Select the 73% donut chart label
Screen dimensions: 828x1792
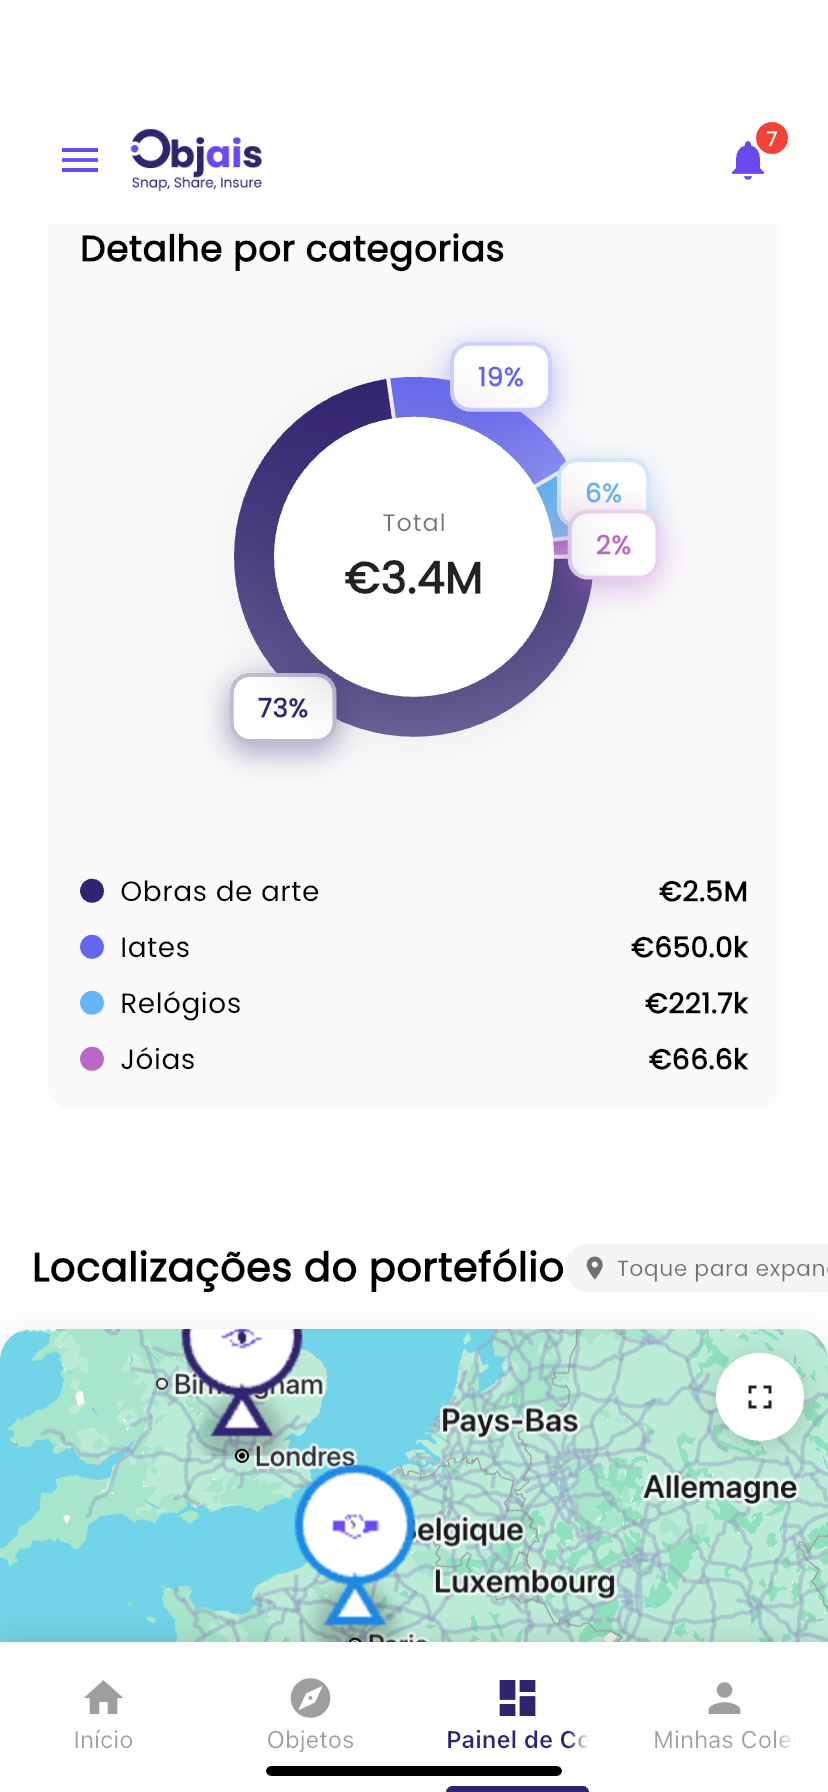(x=283, y=708)
